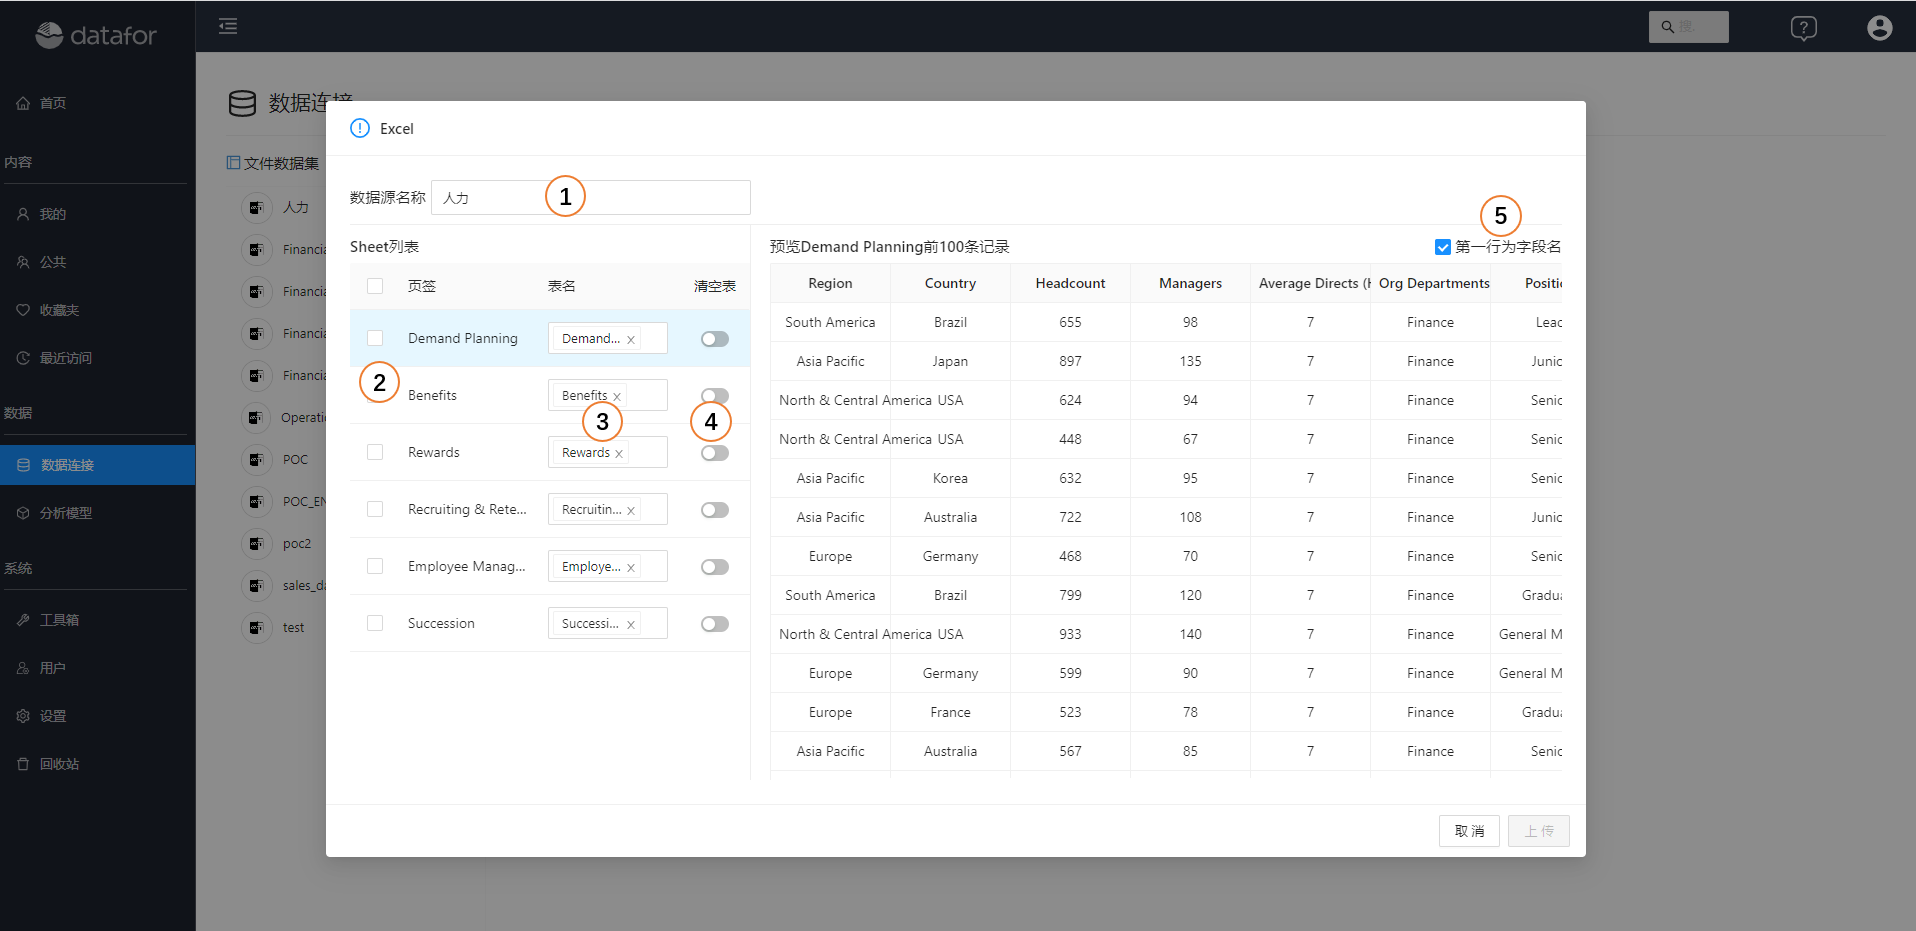Toggle clear-table switch for Succession
Viewport: 1916px width, 931px height.
pyautogui.click(x=715, y=624)
